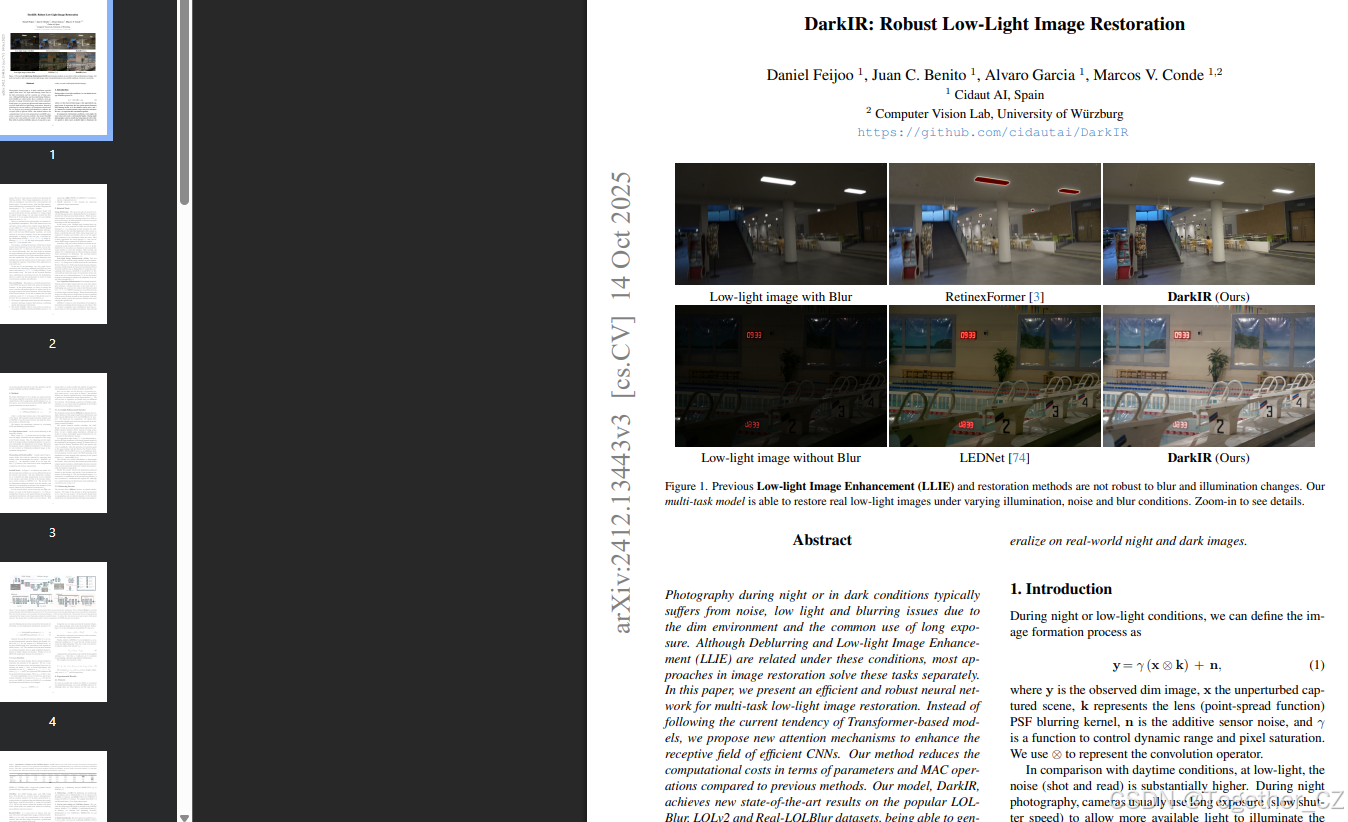Click the arXiv:2412.13443v3 vertical stamp
Image resolution: width=1348 pixels, height=822 pixels.
tap(622, 402)
